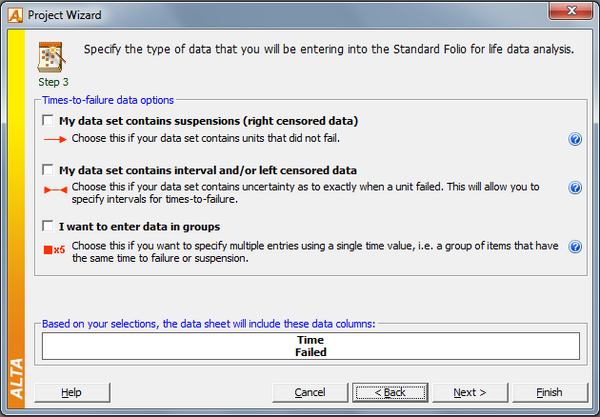Screen dimensions: 600x417
Task: Check the enter data in groups option
Action: (49, 226)
